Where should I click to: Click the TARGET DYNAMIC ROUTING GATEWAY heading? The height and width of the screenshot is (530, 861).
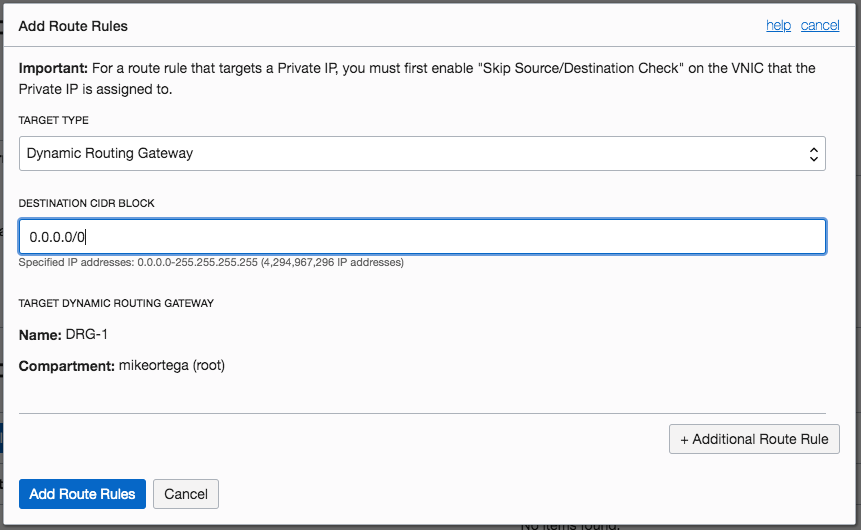point(116,303)
